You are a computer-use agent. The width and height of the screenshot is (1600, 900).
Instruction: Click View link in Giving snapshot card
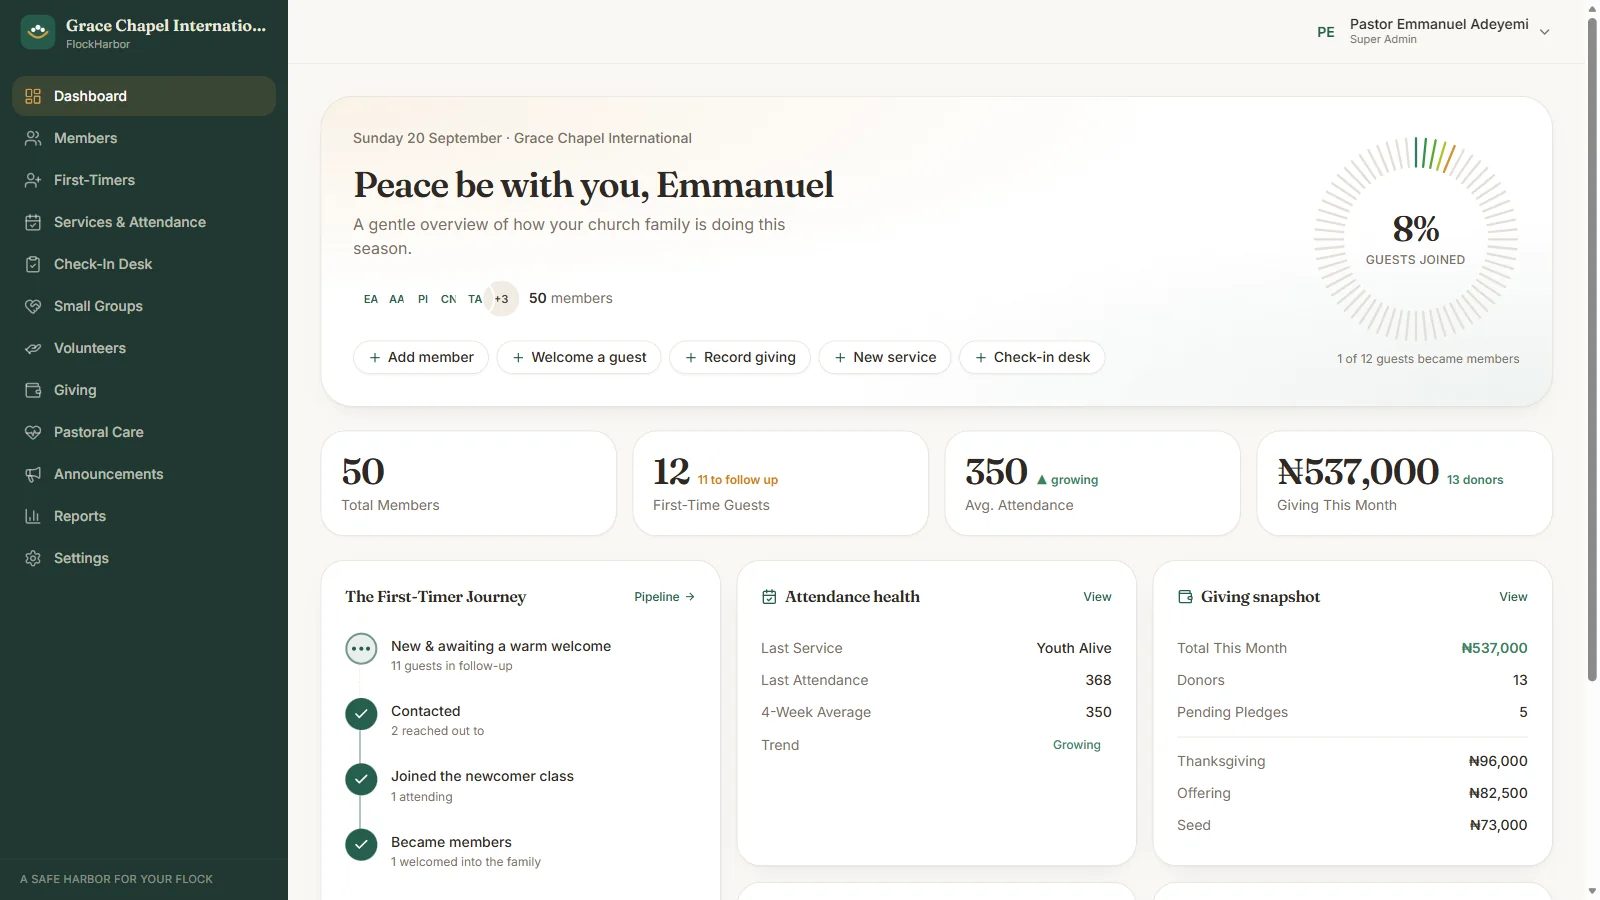pyautogui.click(x=1513, y=597)
